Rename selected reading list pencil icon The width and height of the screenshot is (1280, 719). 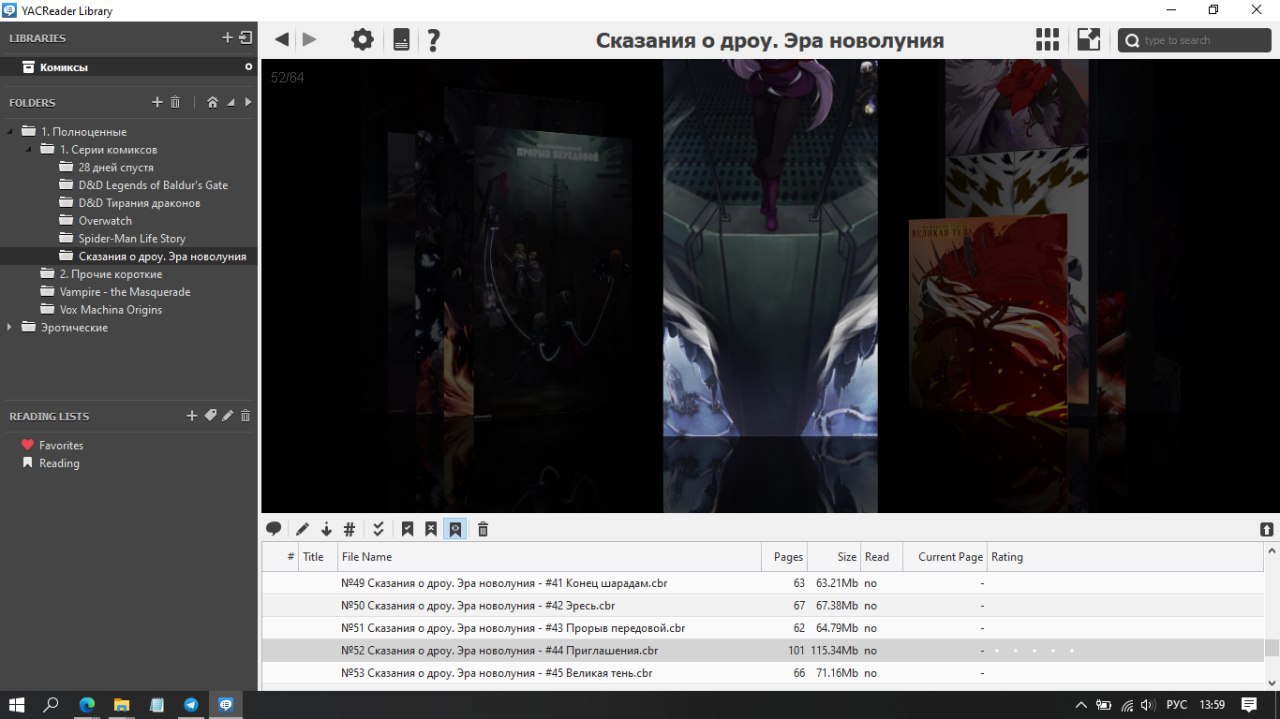[x=228, y=416]
